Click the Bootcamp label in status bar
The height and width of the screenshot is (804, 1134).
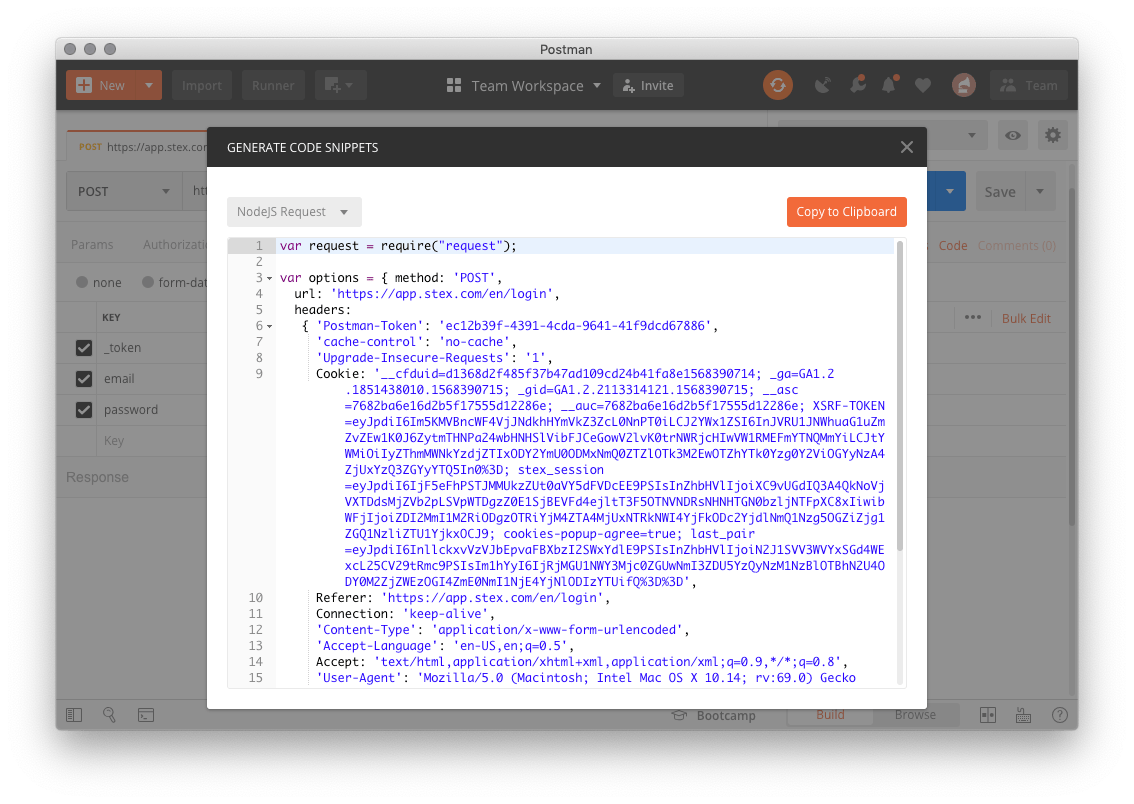coord(726,715)
